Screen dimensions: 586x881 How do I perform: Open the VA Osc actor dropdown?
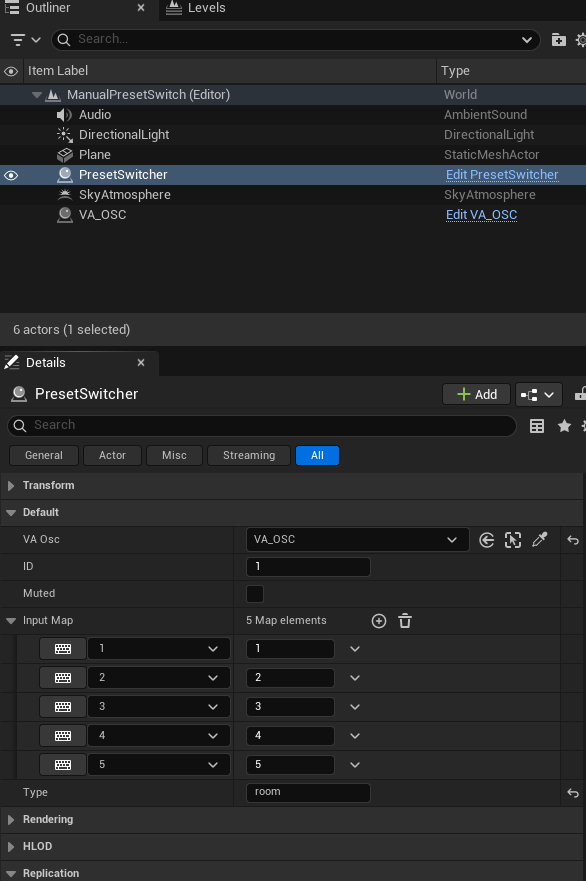click(x=357, y=540)
